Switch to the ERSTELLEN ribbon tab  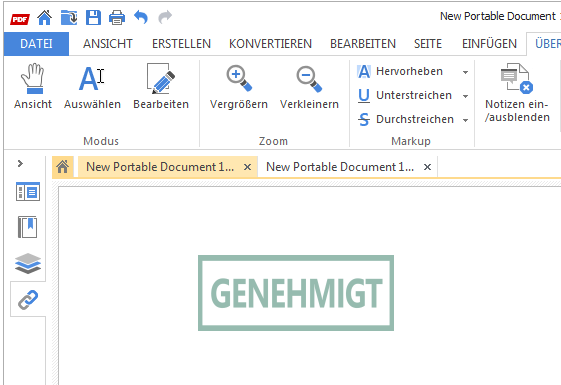[181, 44]
